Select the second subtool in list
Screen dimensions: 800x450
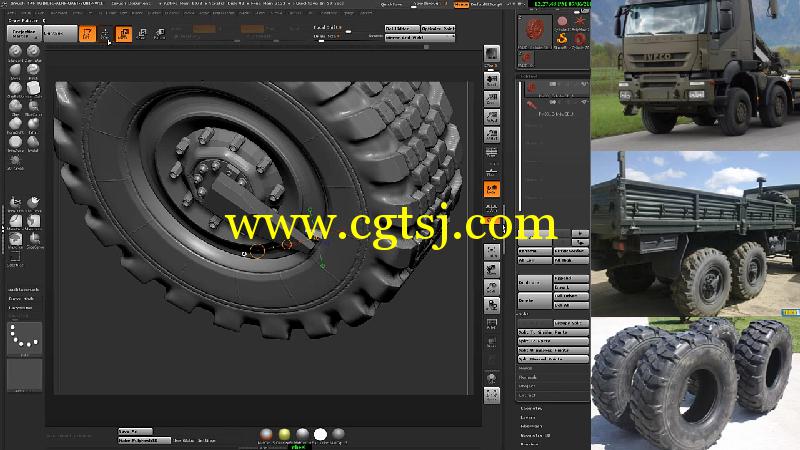click(x=555, y=109)
